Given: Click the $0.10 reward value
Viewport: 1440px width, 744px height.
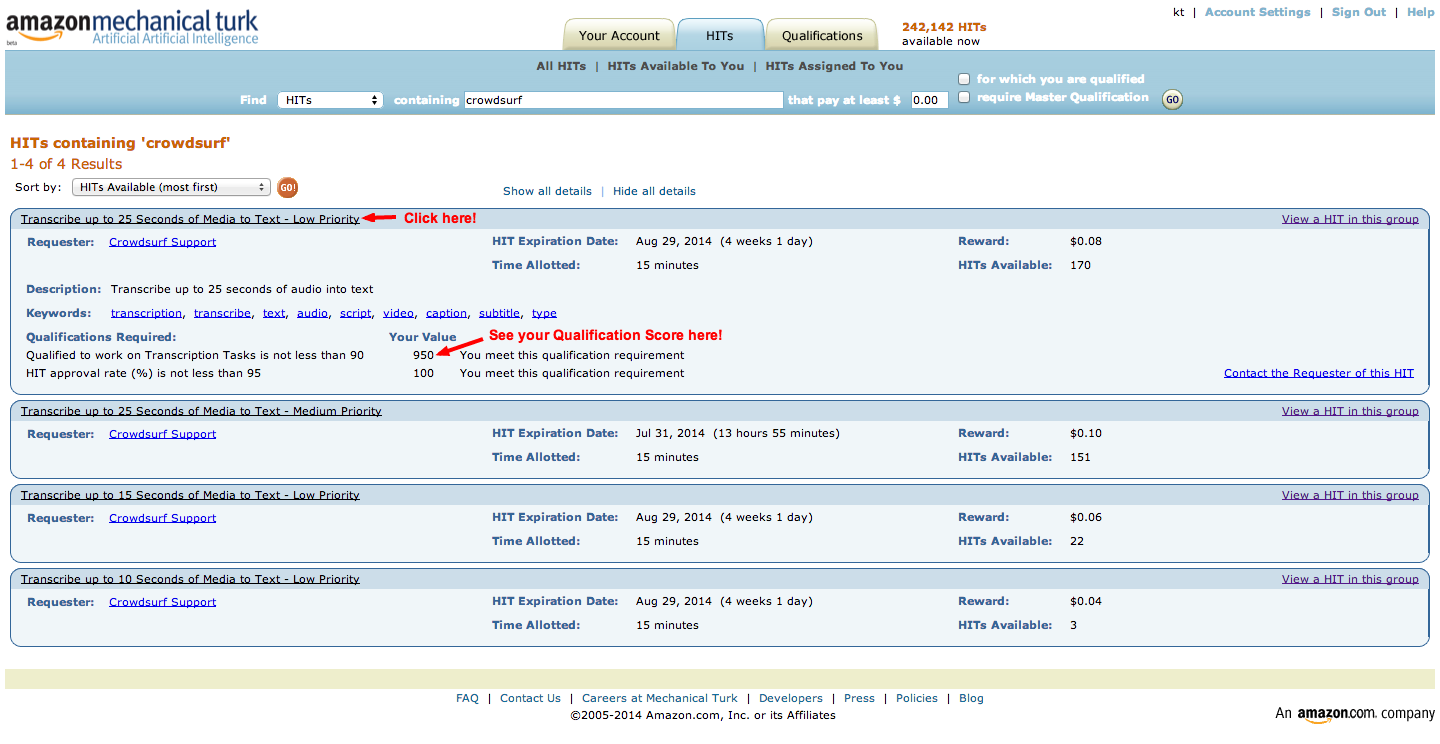Looking at the screenshot, I should [1086, 433].
